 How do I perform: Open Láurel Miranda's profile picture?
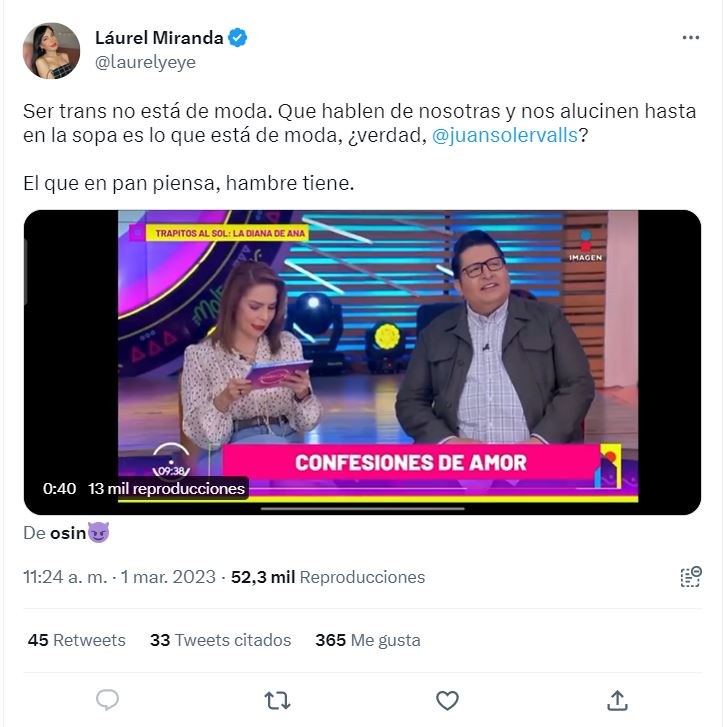(x=51, y=51)
